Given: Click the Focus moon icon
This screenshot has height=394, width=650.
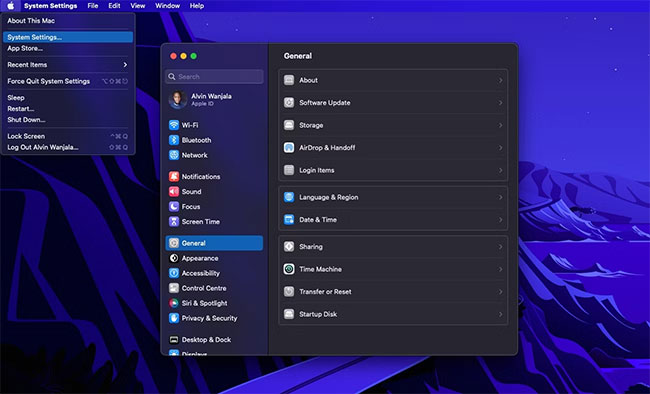Looking at the screenshot, I should [x=174, y=206].
